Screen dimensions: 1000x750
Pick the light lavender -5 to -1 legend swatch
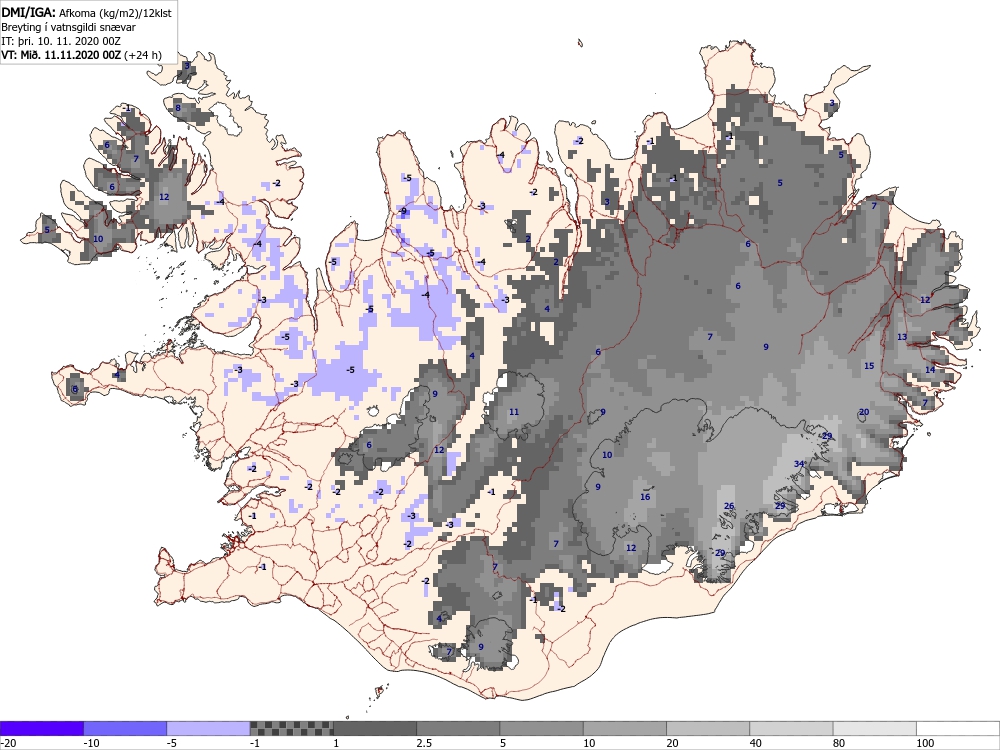coord(209,728)
